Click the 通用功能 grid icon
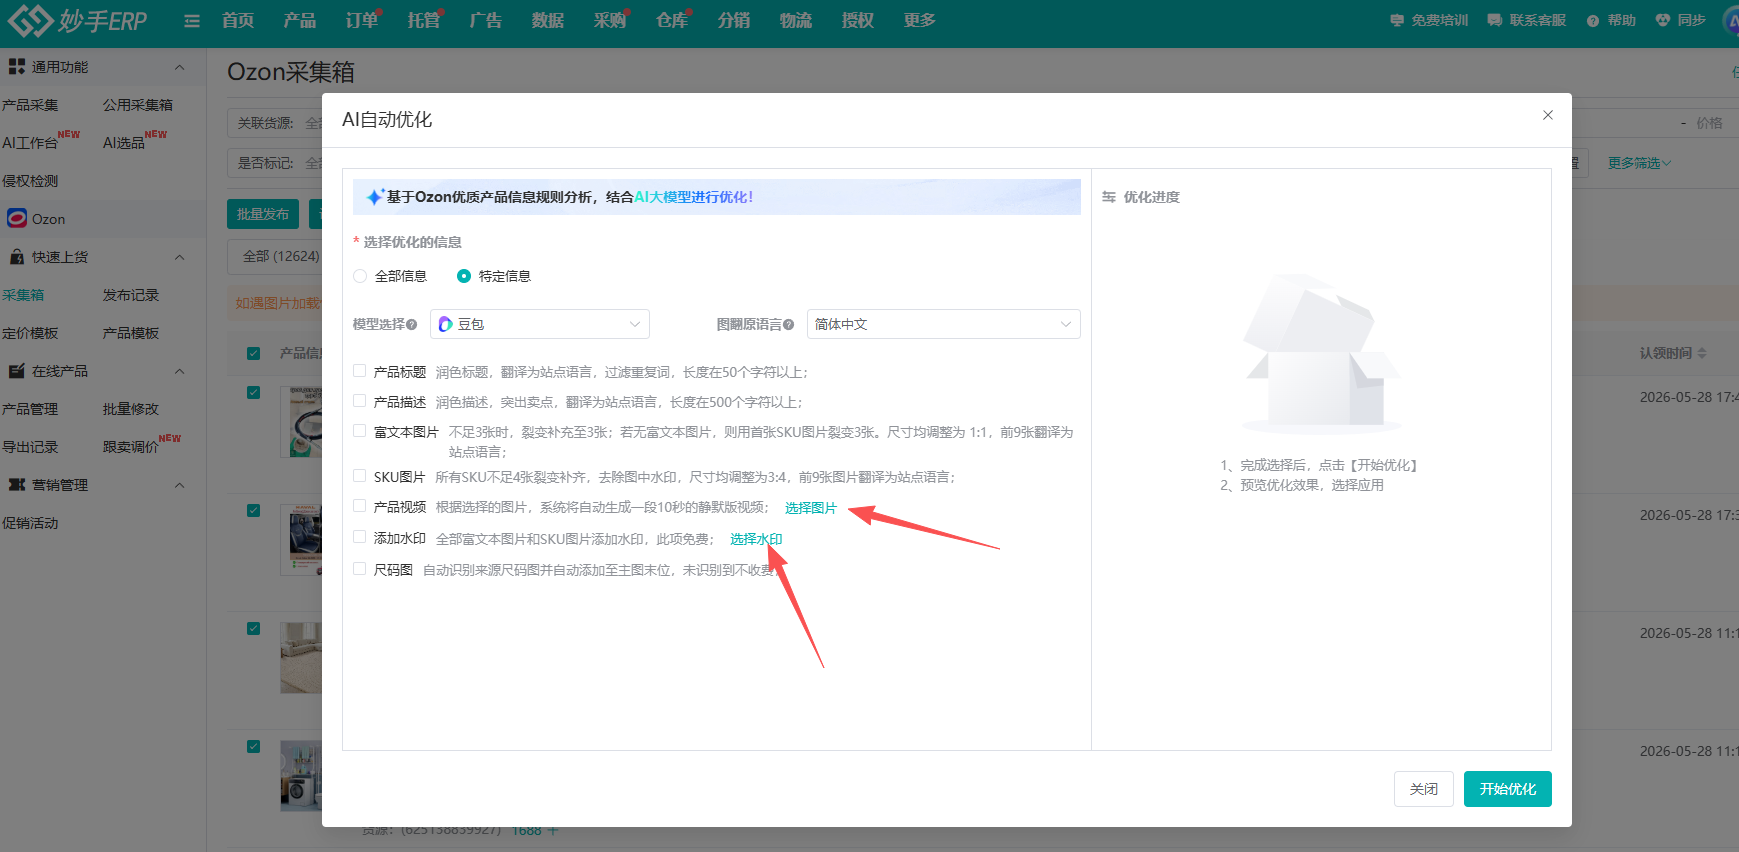The image size is (1739, 852). 17,66
